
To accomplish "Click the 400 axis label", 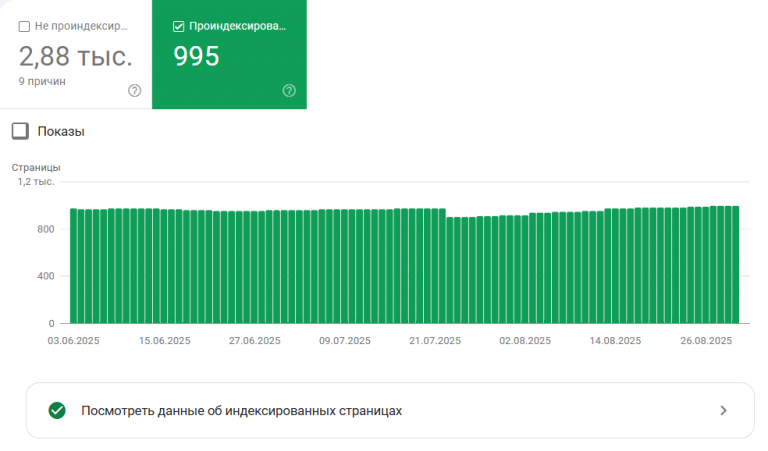I will coord(46,276).
